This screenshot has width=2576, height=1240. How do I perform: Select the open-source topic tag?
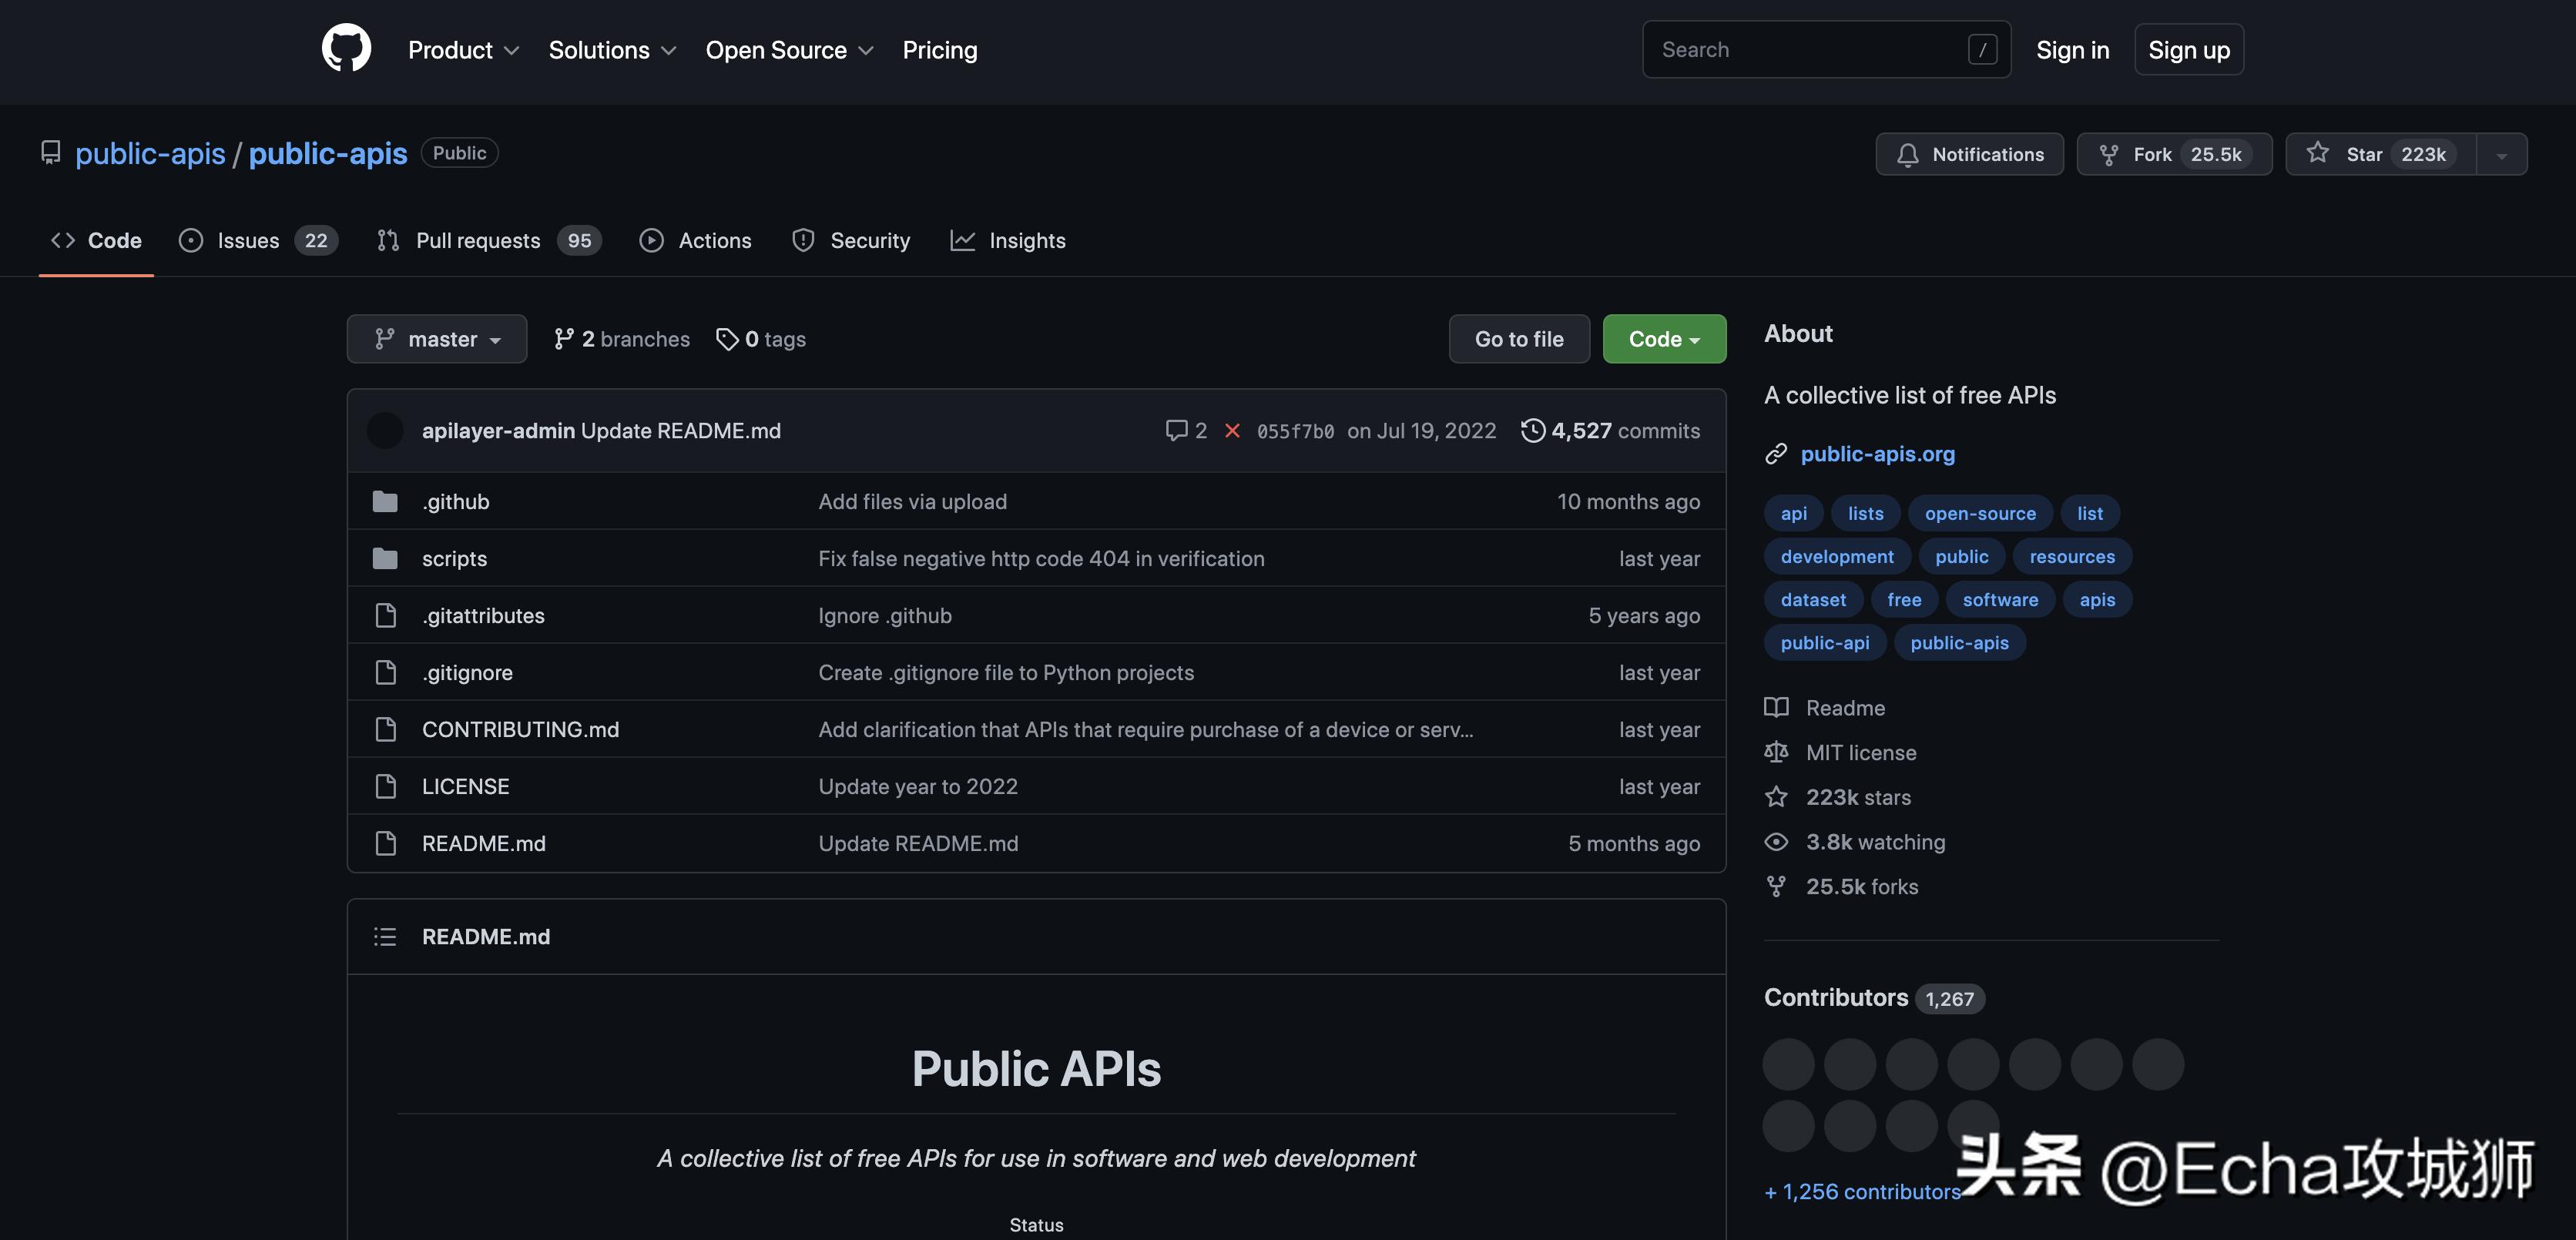pyautogui.click(x=1979, y=514)
